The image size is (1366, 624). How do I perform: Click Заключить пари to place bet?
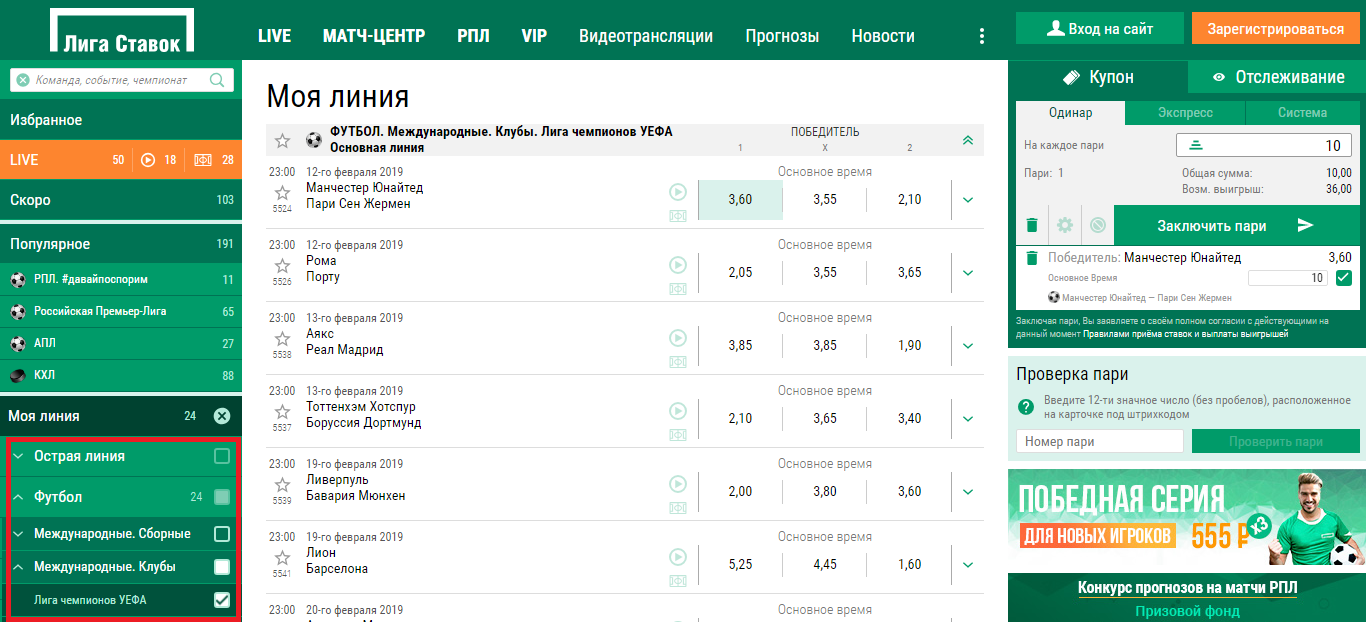pyautogui.click(x=1236, y=226)
